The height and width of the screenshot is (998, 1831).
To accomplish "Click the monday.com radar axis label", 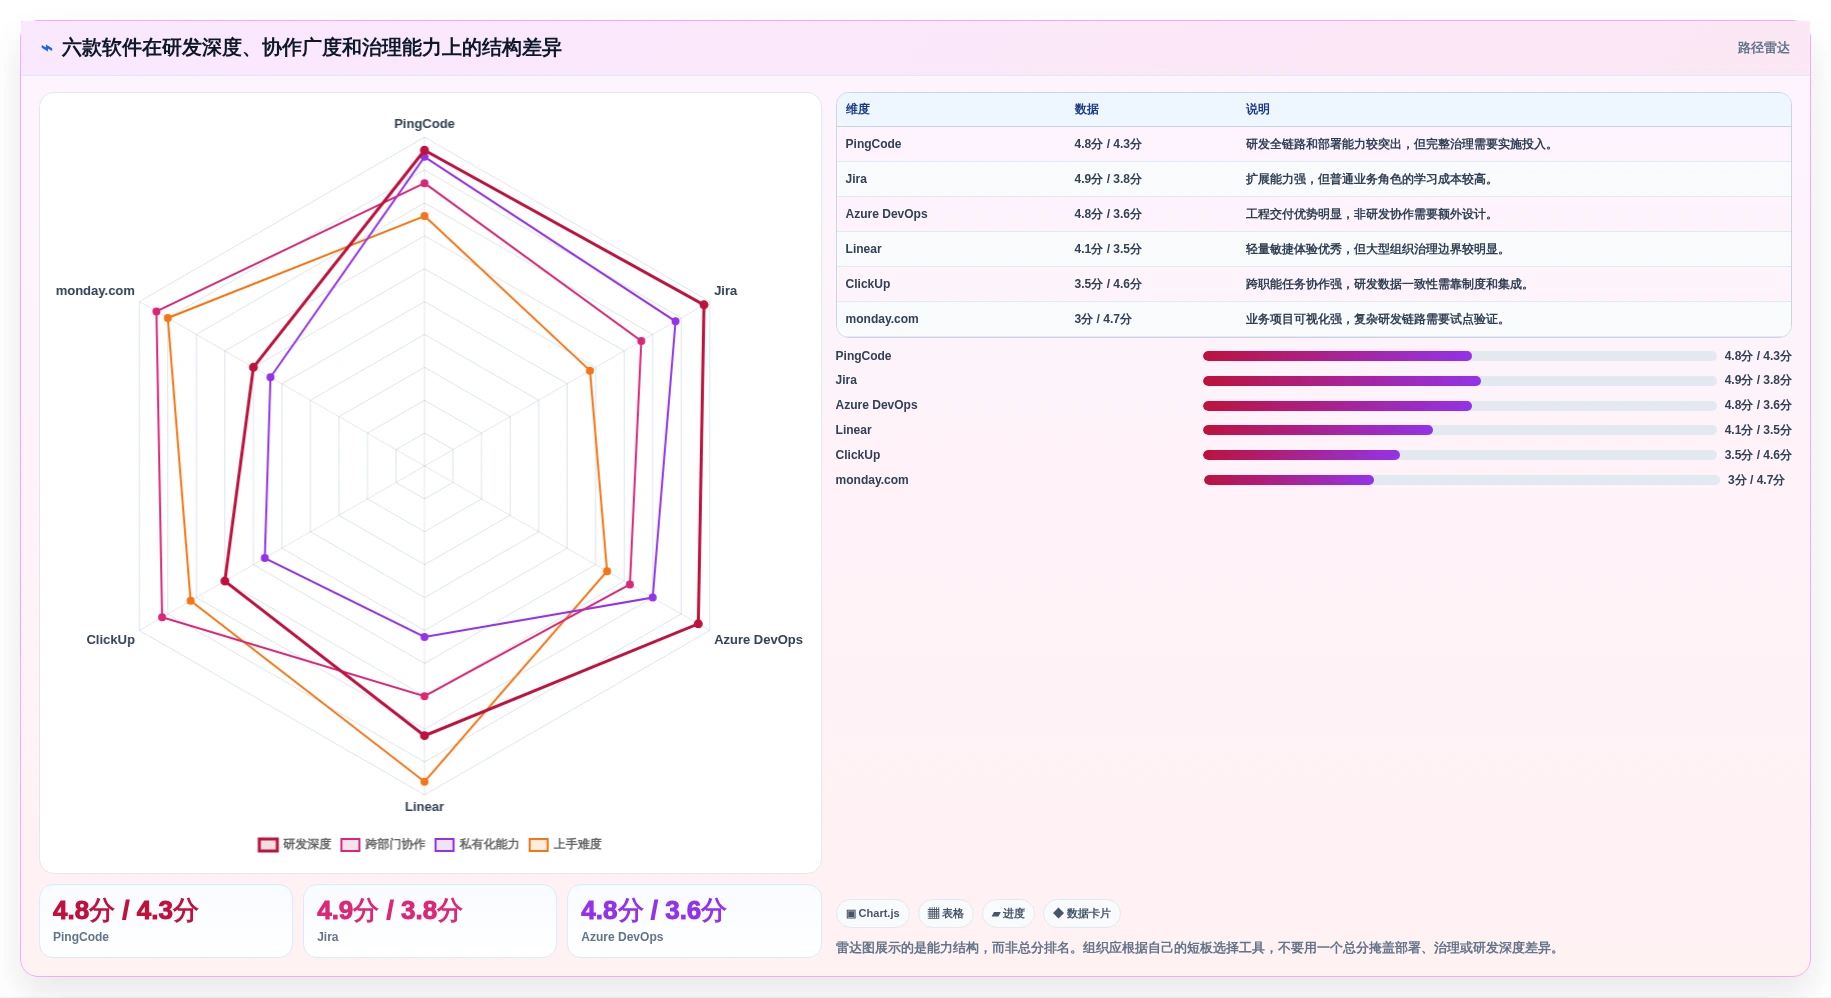I will (x=95, y=291).
